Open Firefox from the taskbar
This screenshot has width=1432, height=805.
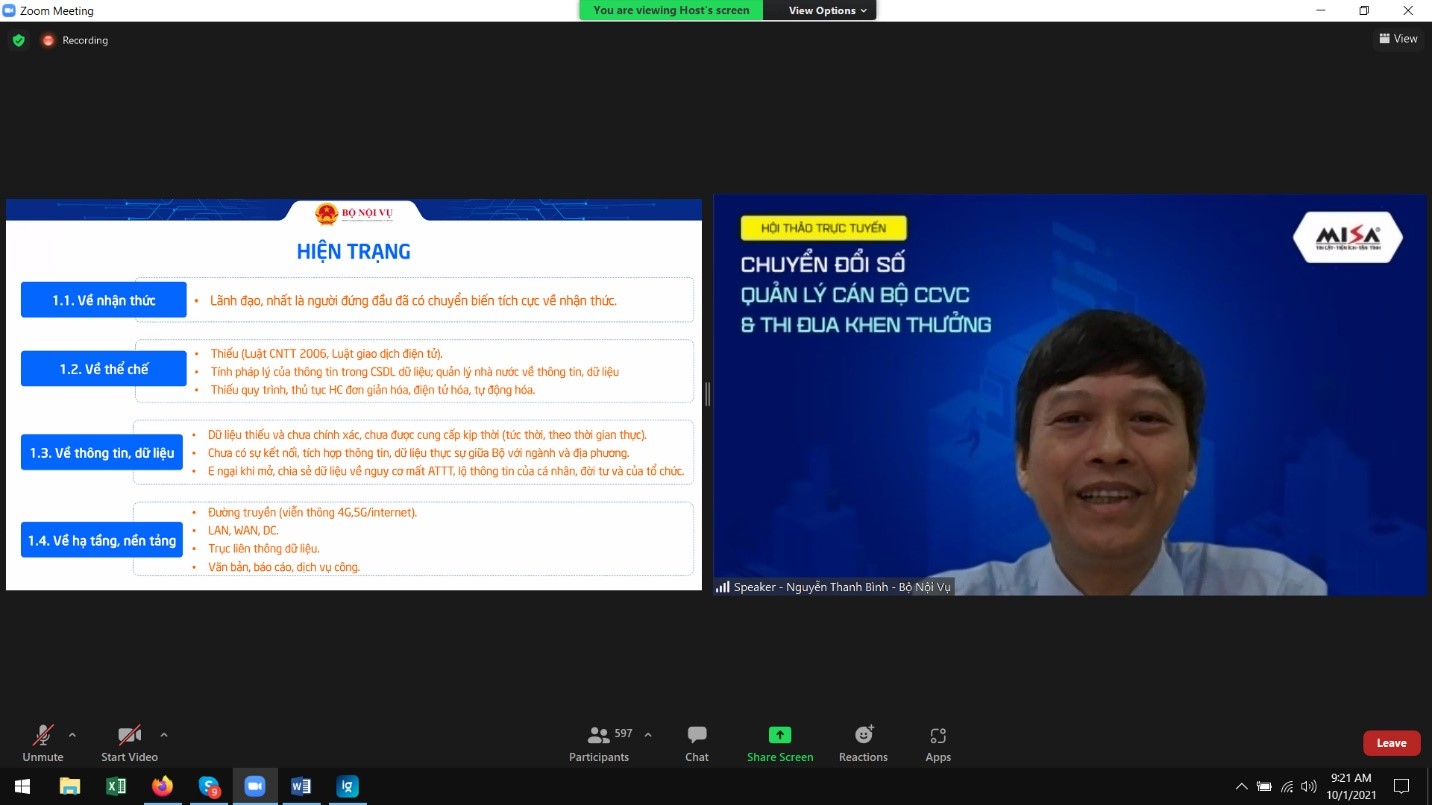pos(162,786)
